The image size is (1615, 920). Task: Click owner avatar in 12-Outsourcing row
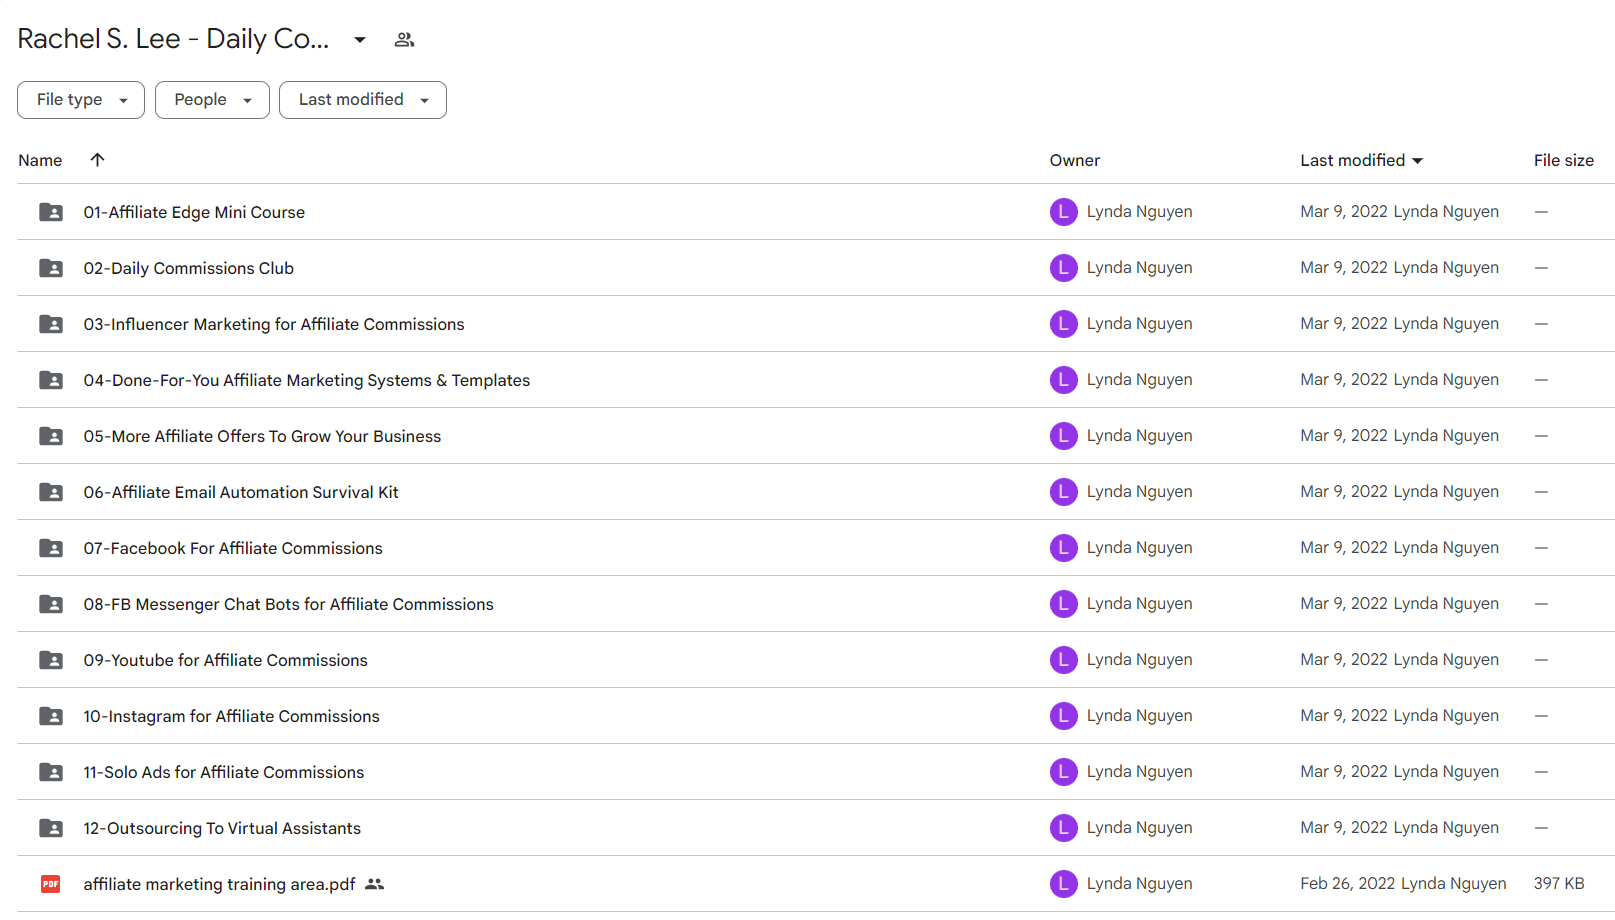pyautogui.click(x=1063, y=828)
